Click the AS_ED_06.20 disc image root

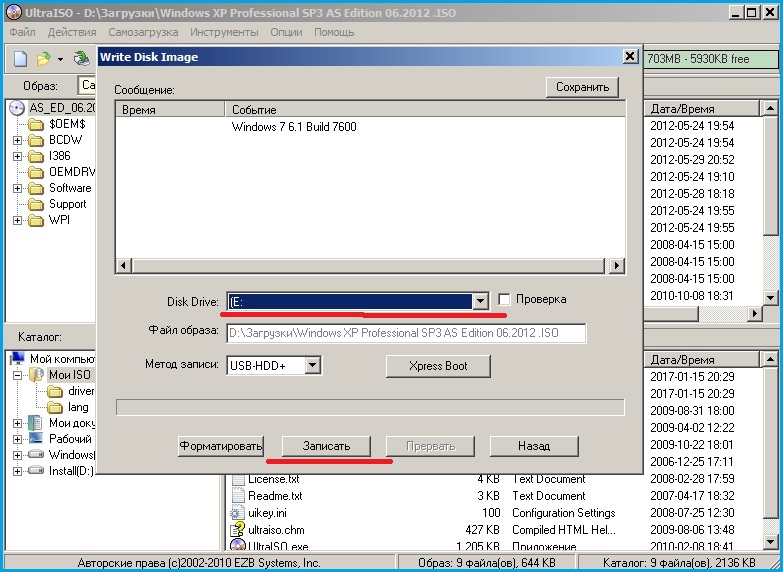pyautogui.click(x=53, y=108)
